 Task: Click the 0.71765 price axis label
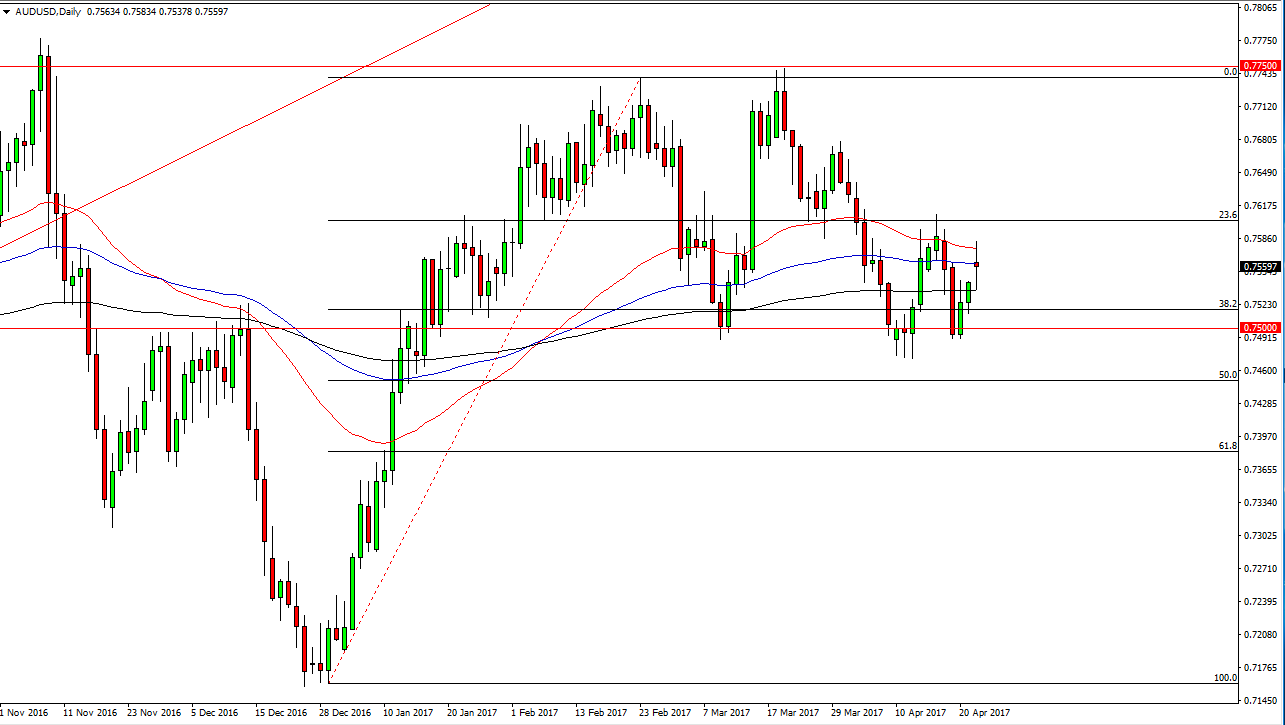[x=1259, y=667]
